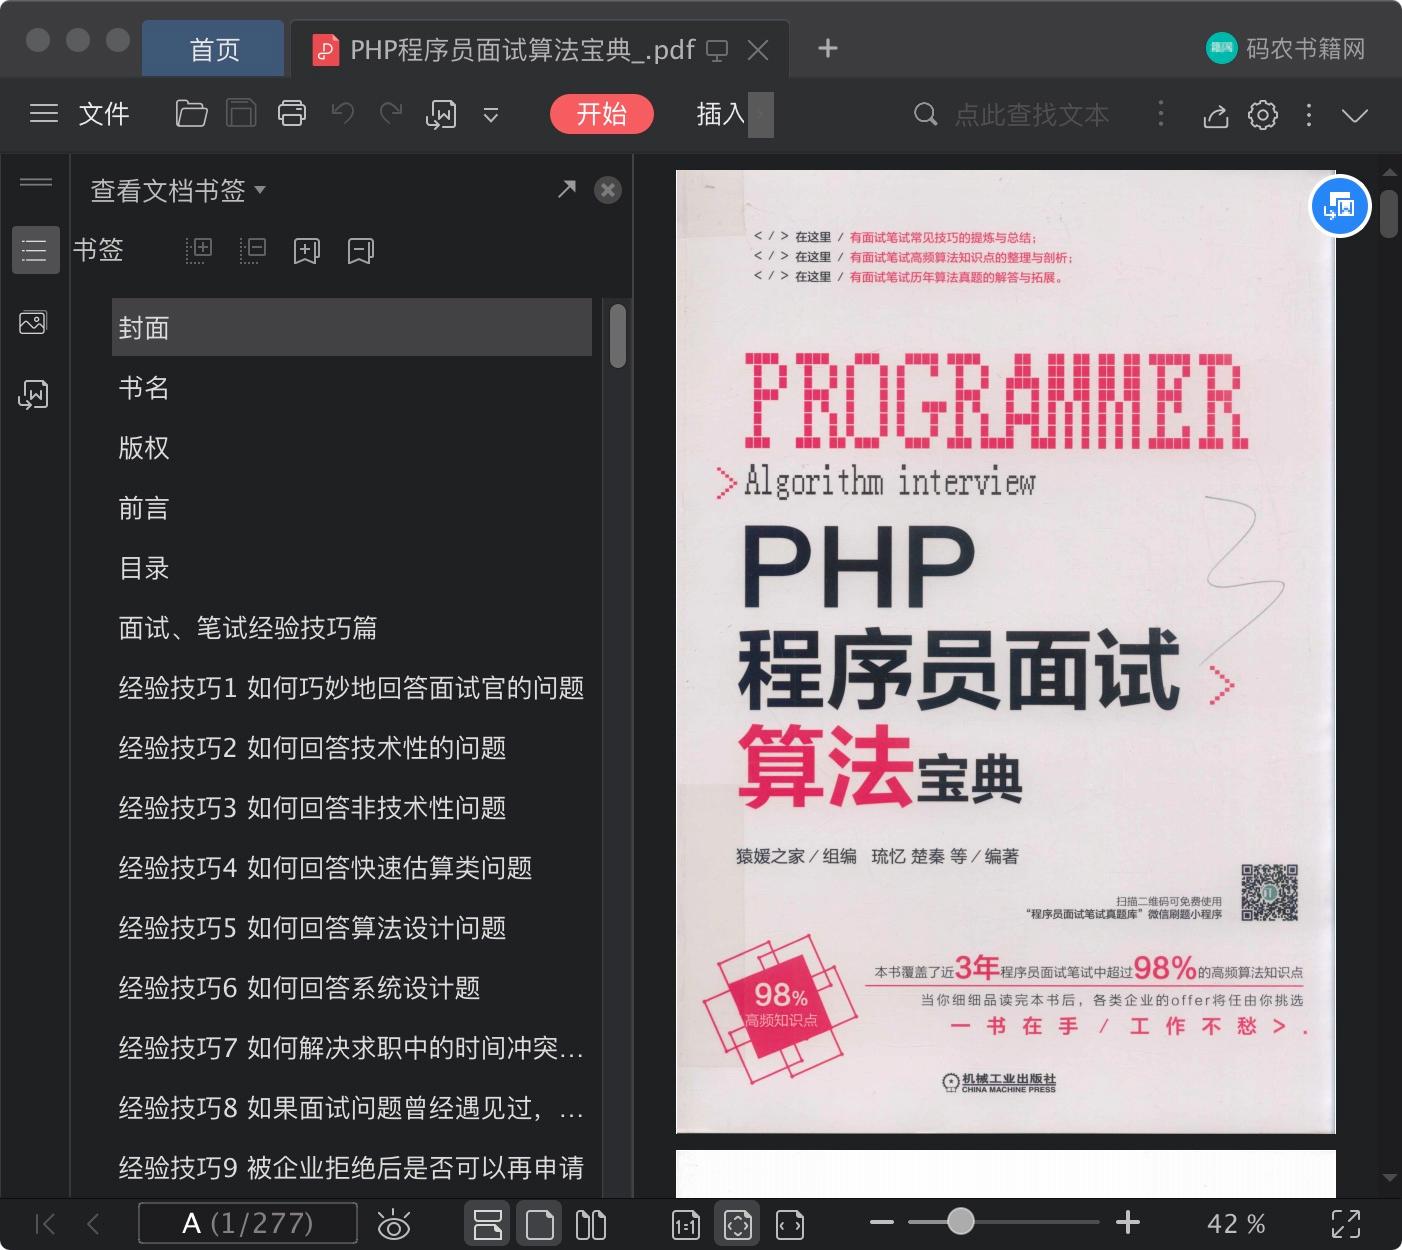Click the document vertical scrollbar thumb
Image resolution: width=1402 pixels, height=1250 pixels.
[x=1389, y=213]
